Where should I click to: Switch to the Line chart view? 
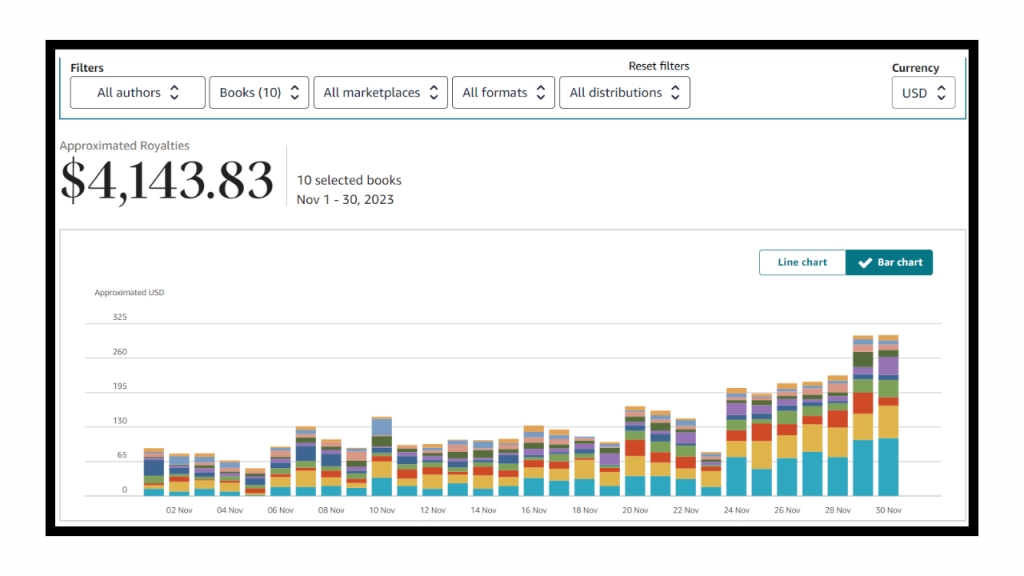click(802, 263)
